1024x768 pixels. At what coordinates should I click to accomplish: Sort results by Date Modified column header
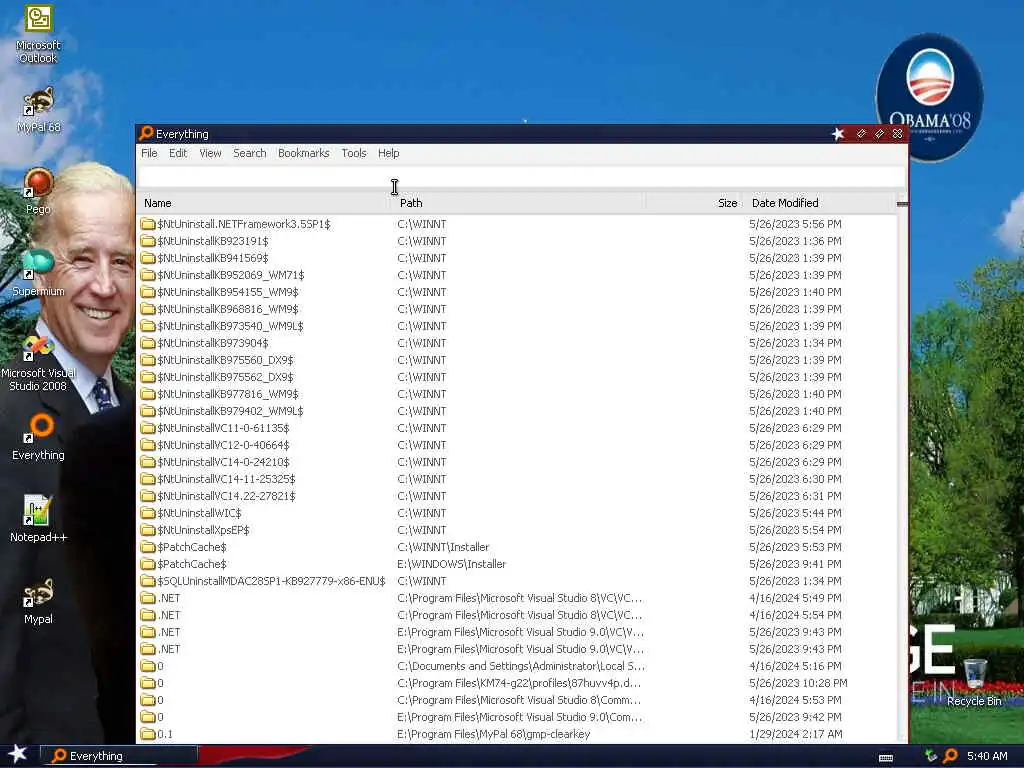click(820, 203)
